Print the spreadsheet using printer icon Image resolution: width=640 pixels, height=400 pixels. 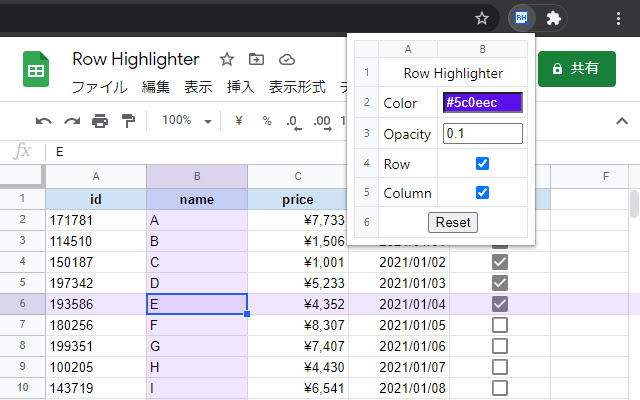(100, 121)
